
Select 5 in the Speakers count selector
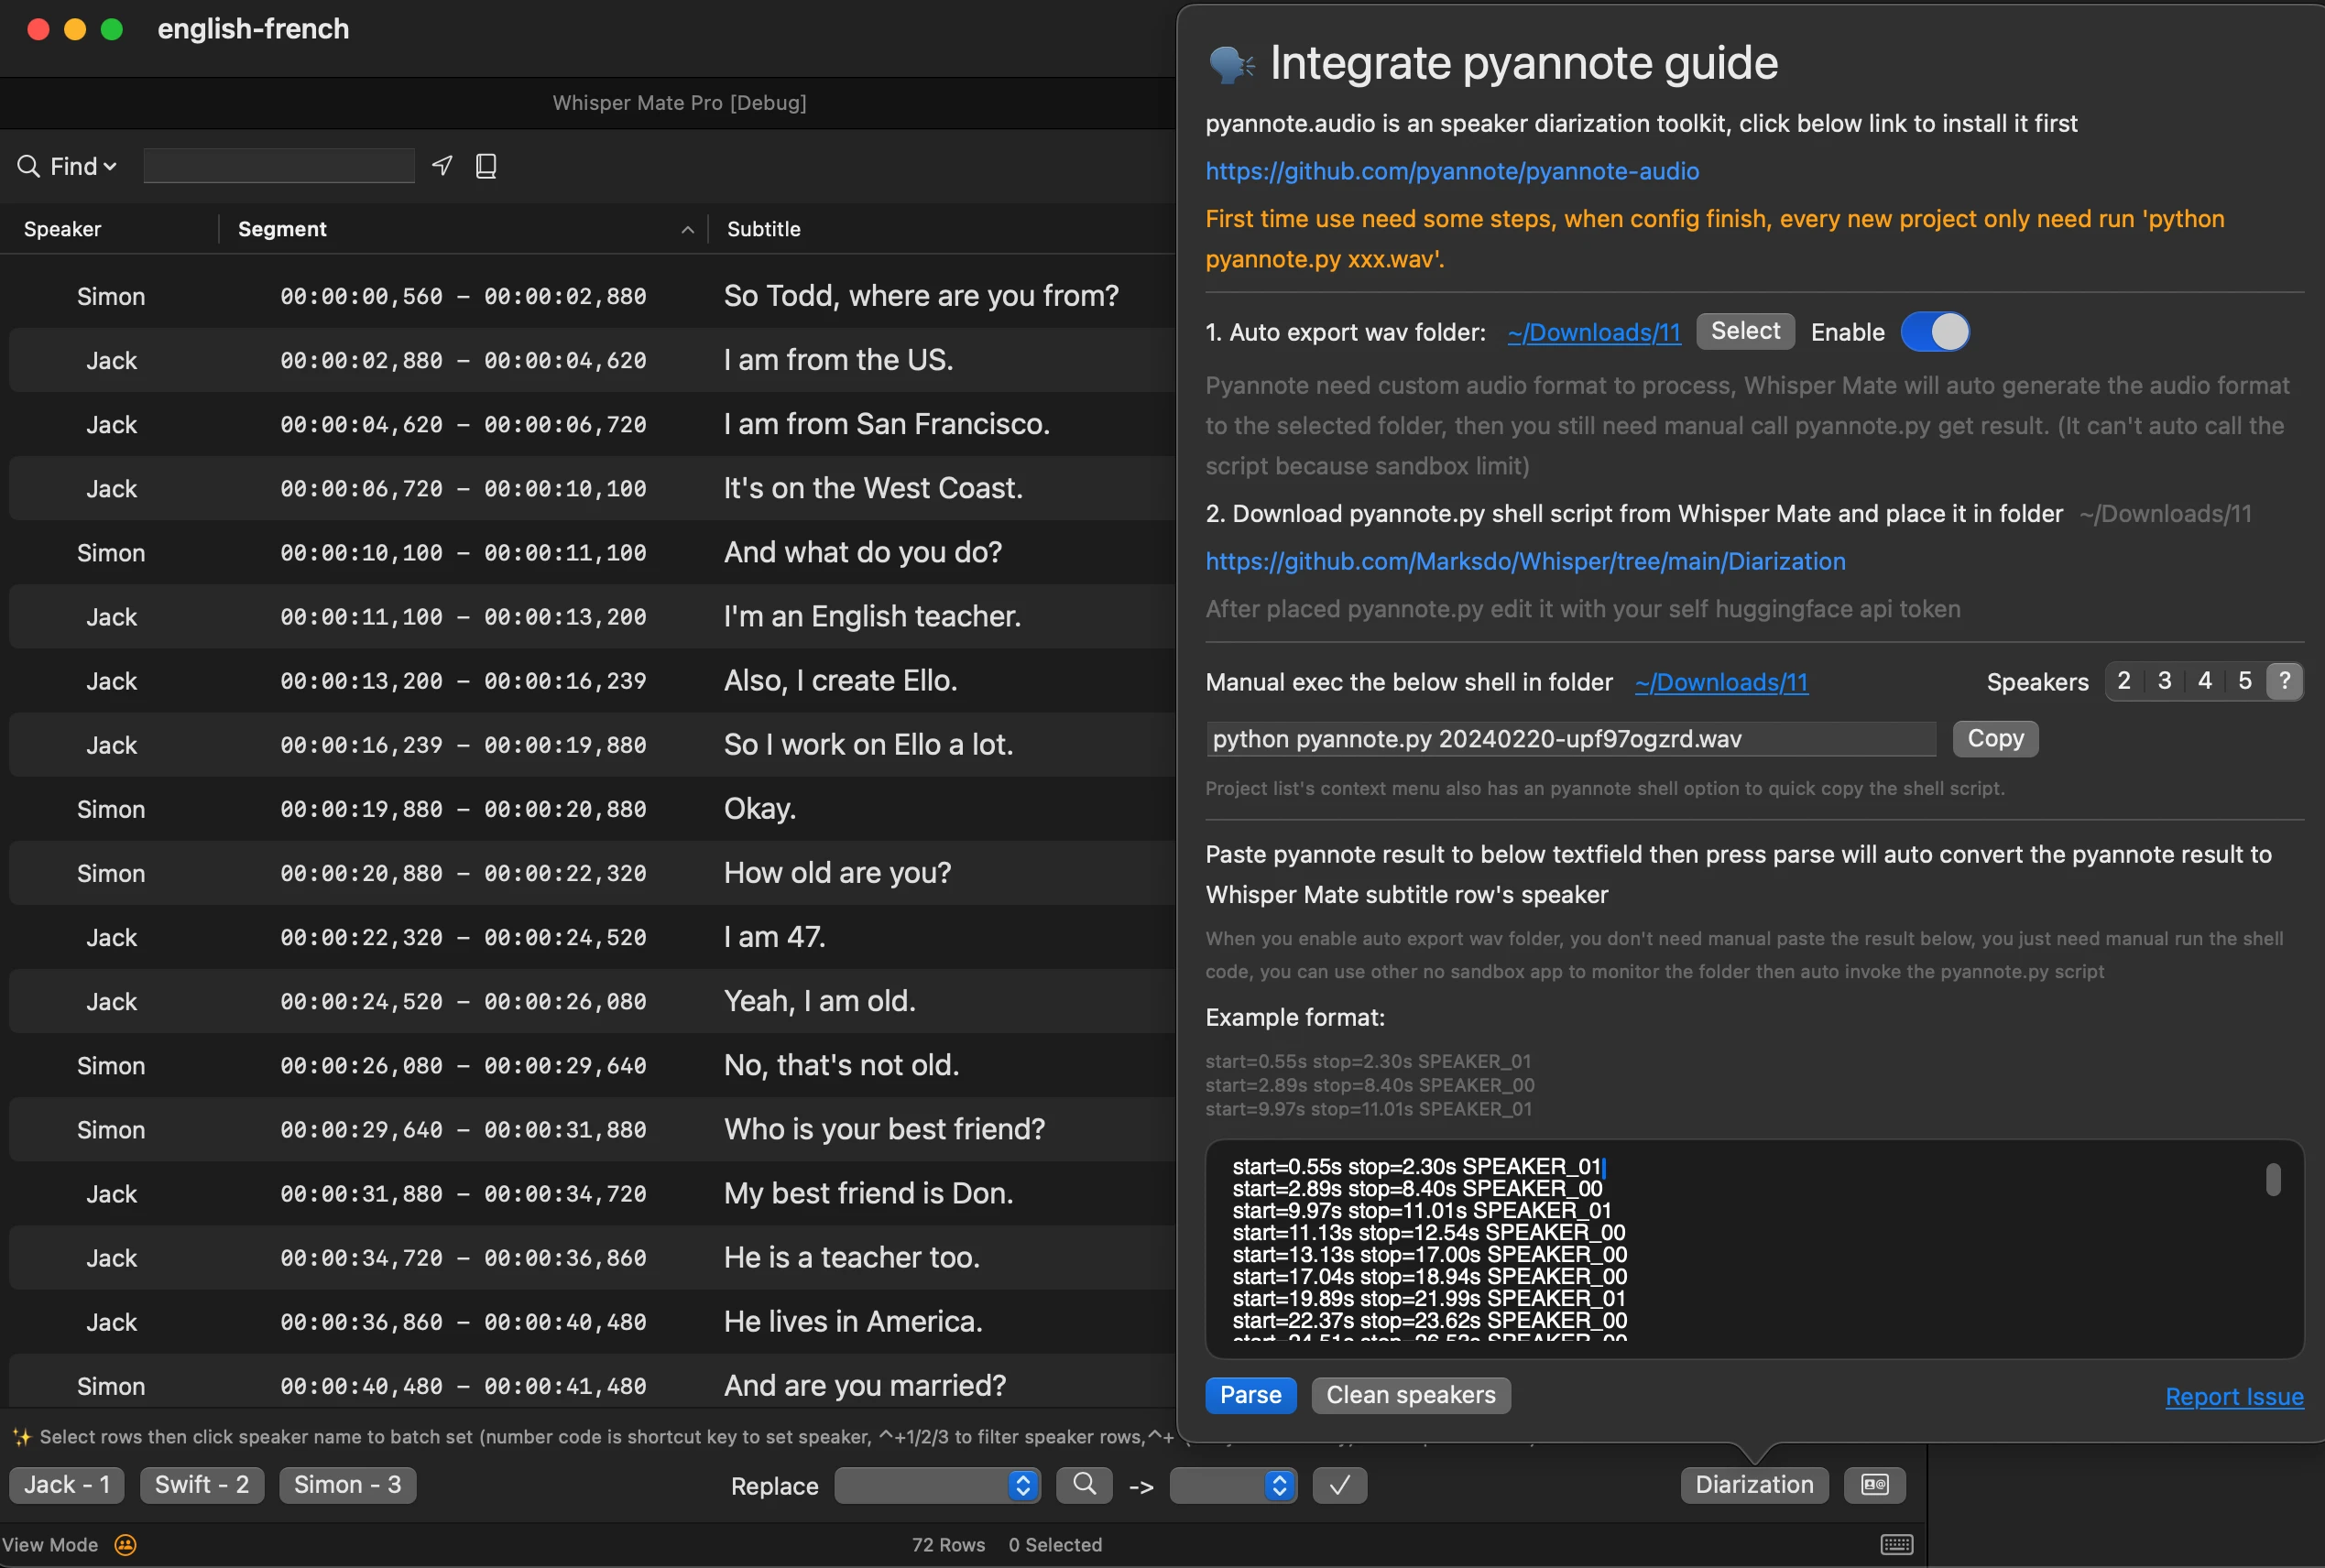[x=2244, y=681]
